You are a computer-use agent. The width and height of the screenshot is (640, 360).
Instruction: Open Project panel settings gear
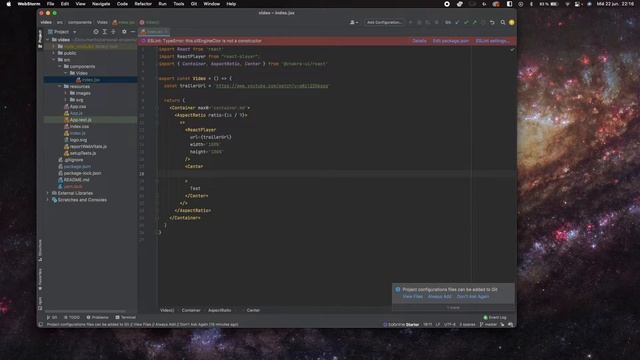[124, 32]
